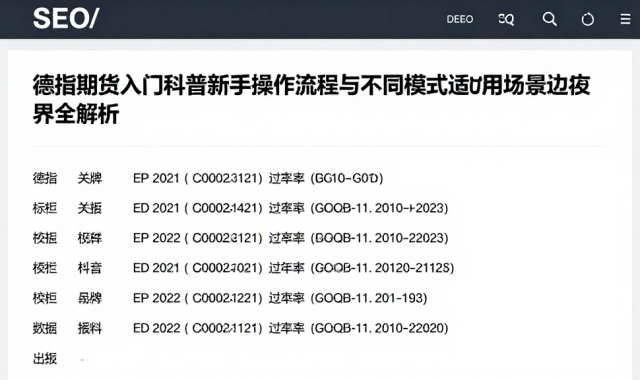Click text (GOQB-11. 20120-21128)
Screen dimensions: 640x380
click(382, 268)
